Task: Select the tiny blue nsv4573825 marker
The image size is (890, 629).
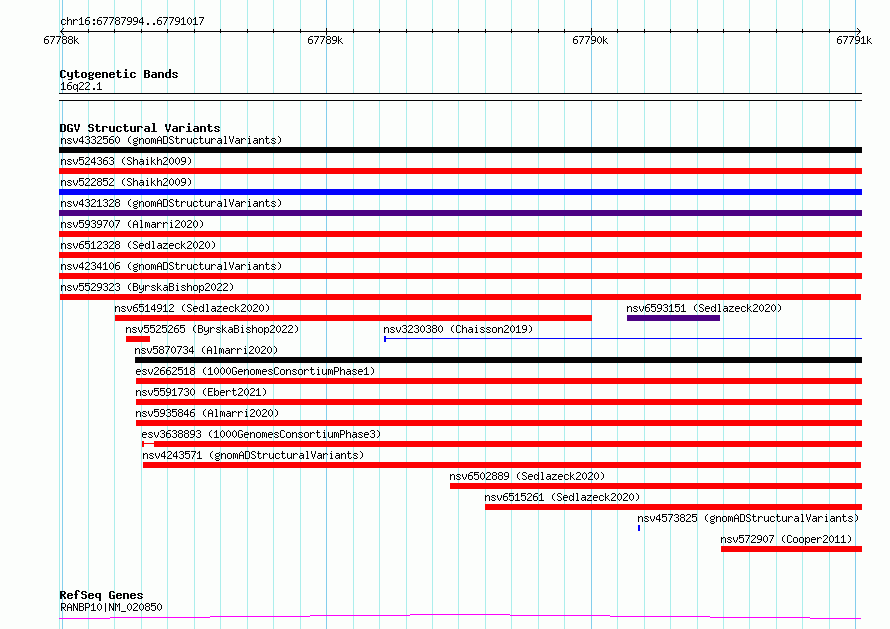Action: click(639, 529)
